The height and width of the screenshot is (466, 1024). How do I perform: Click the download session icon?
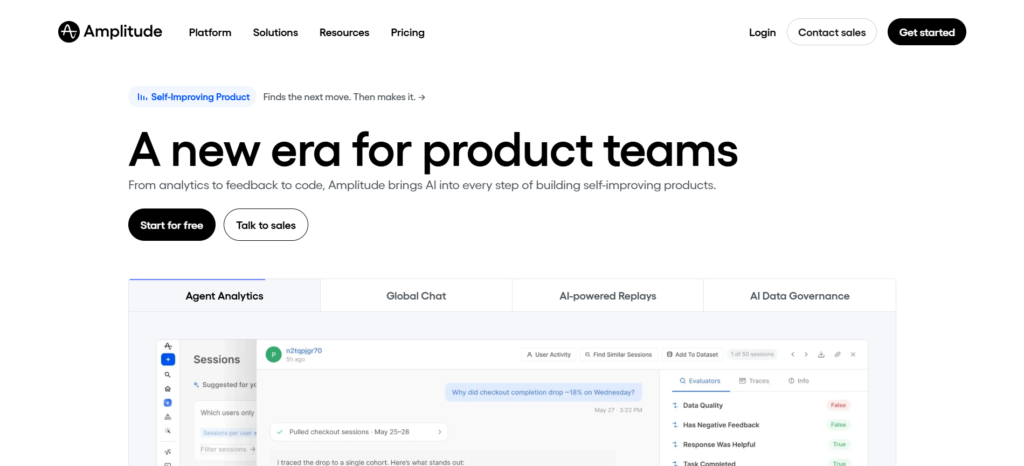822,354
